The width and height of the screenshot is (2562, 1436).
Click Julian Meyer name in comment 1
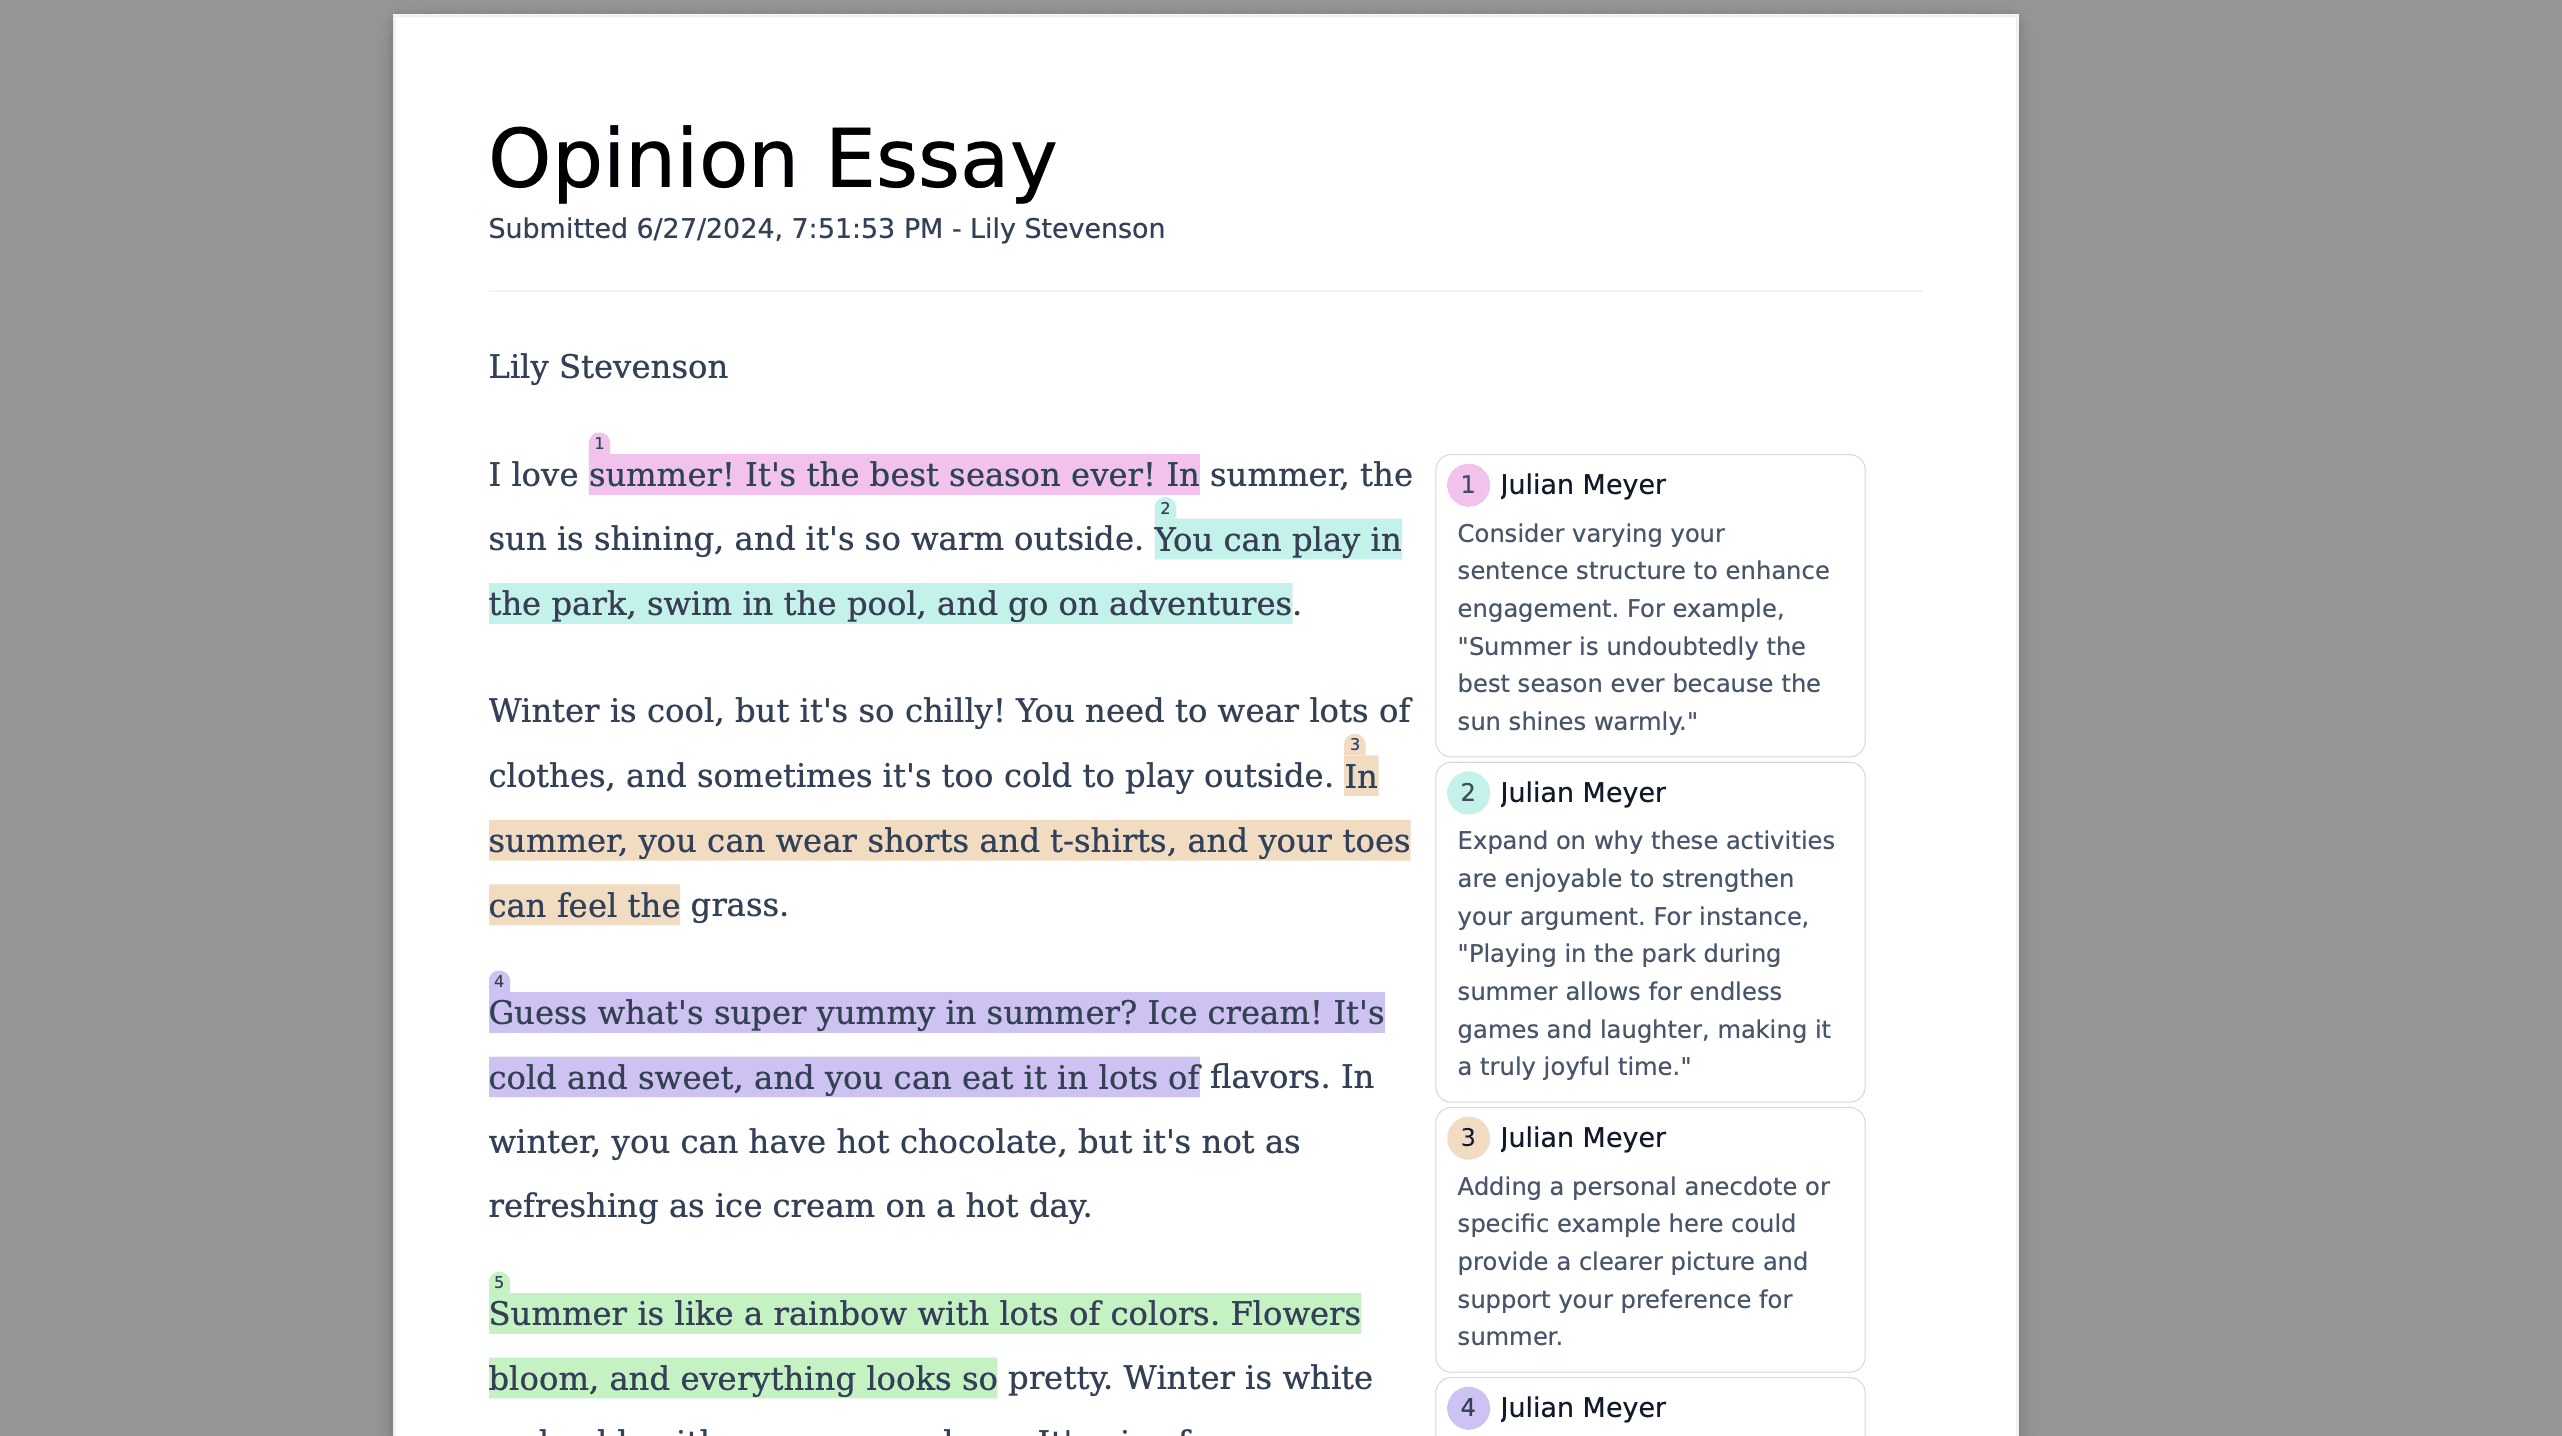pyautogui.click(x=1583, y=485)
